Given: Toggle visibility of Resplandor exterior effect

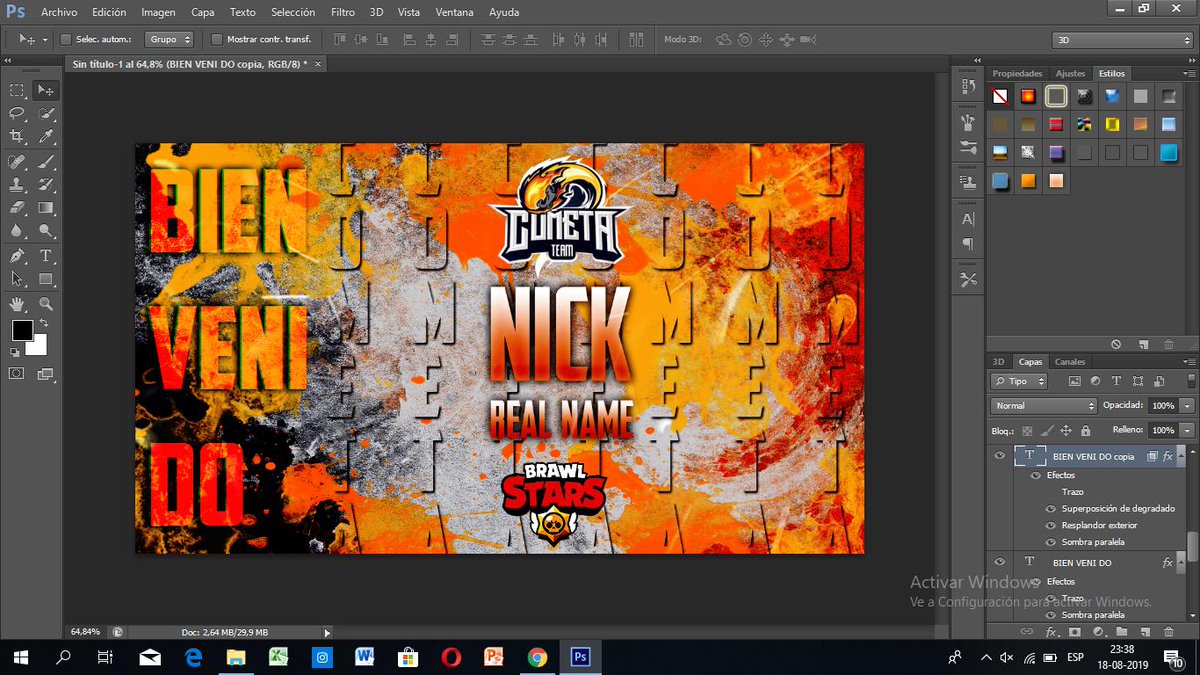Looking at the screenshot, I should (x=1051, y=525).
